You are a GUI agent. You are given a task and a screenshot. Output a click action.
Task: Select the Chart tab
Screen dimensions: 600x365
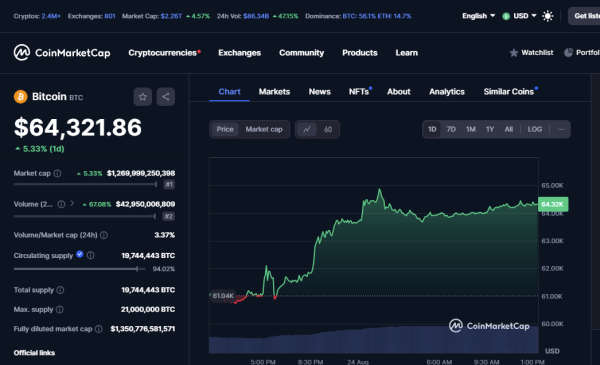[x=229, y=92]
